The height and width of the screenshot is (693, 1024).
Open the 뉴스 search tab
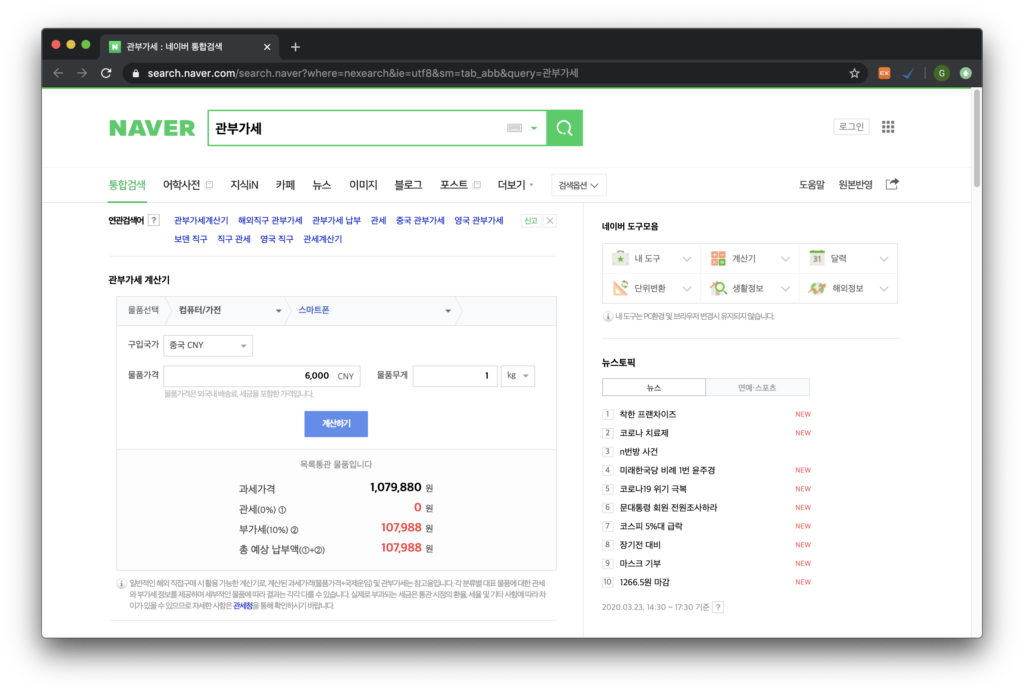tap(321, 185)
